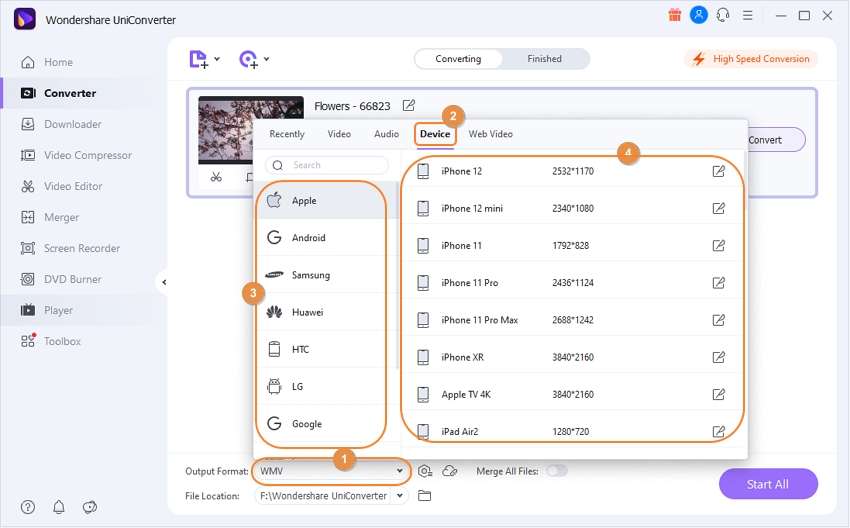Edit iPhone 11 Pro preset settings
This screenshot has height=528, width=850.
718,282
